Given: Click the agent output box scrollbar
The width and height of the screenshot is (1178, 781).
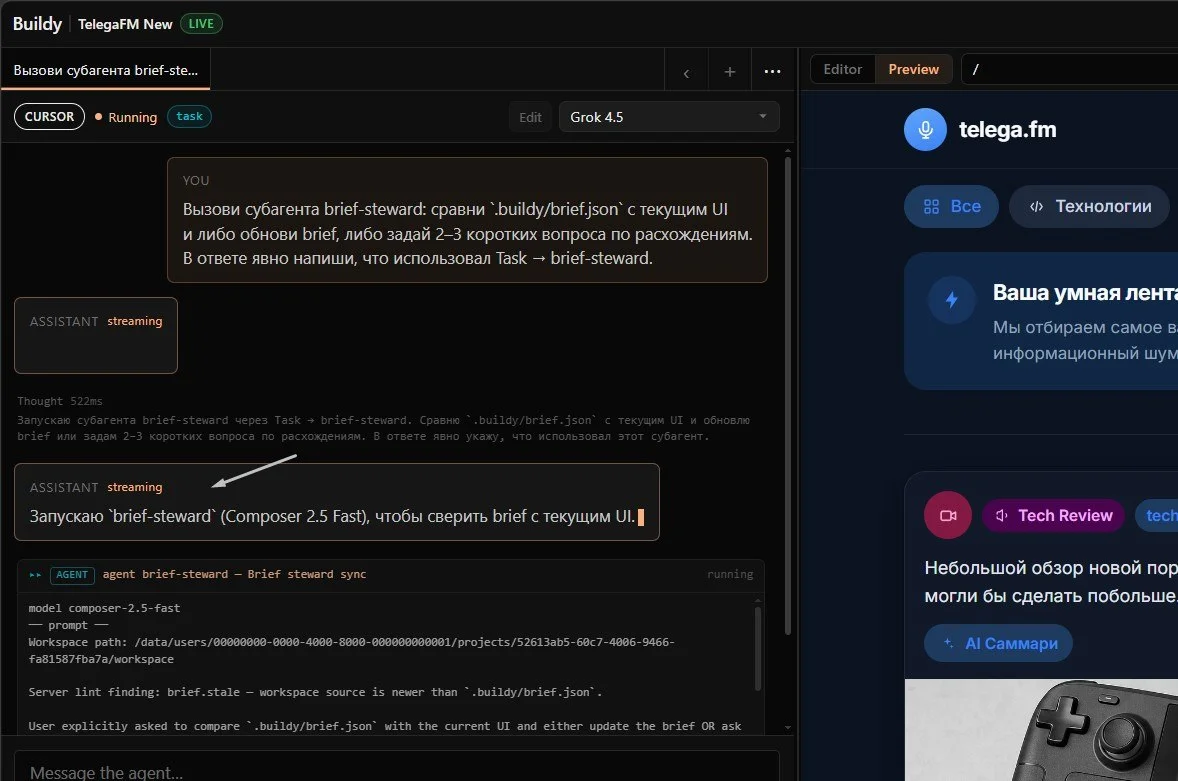Looking at the screenshot, I should coord(757,650).
